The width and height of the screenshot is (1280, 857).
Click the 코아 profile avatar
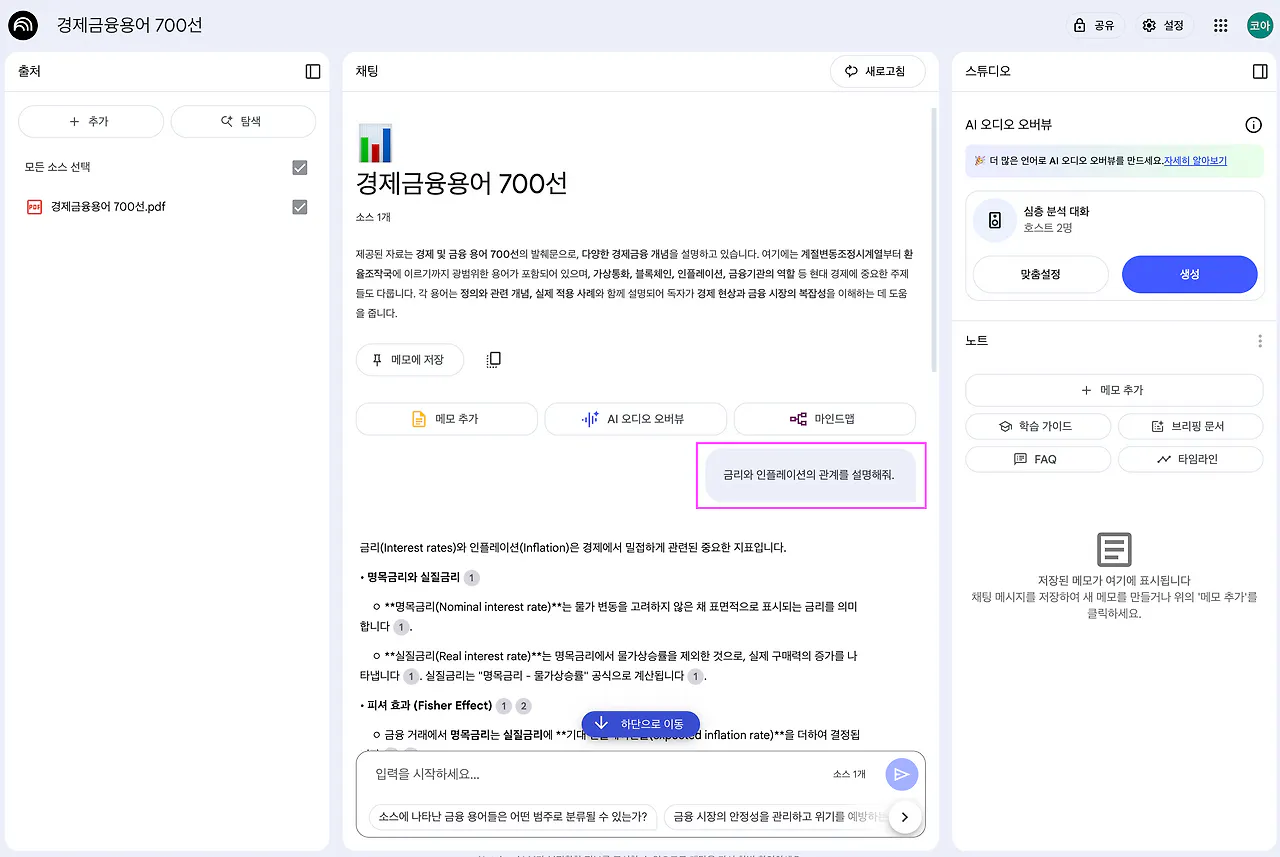[1259, 25]
